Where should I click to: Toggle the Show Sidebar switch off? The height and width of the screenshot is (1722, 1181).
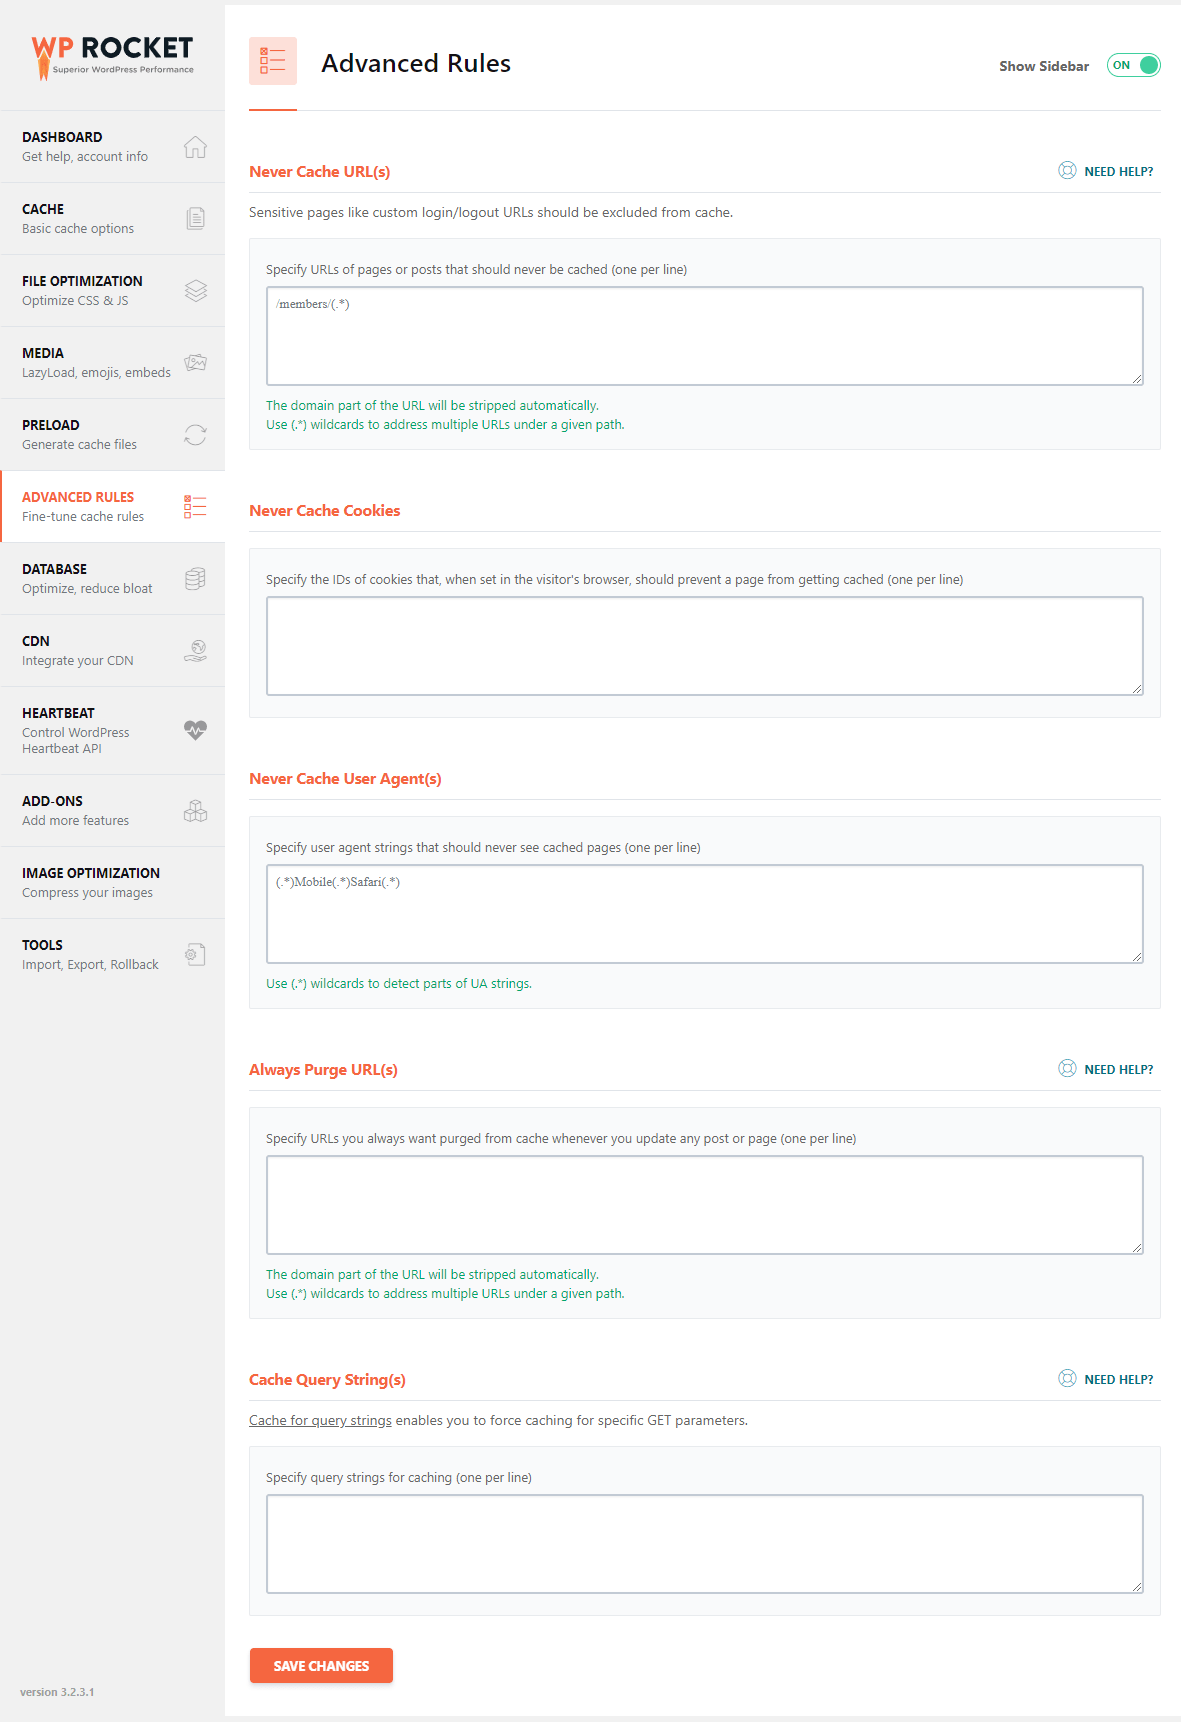1133,65
